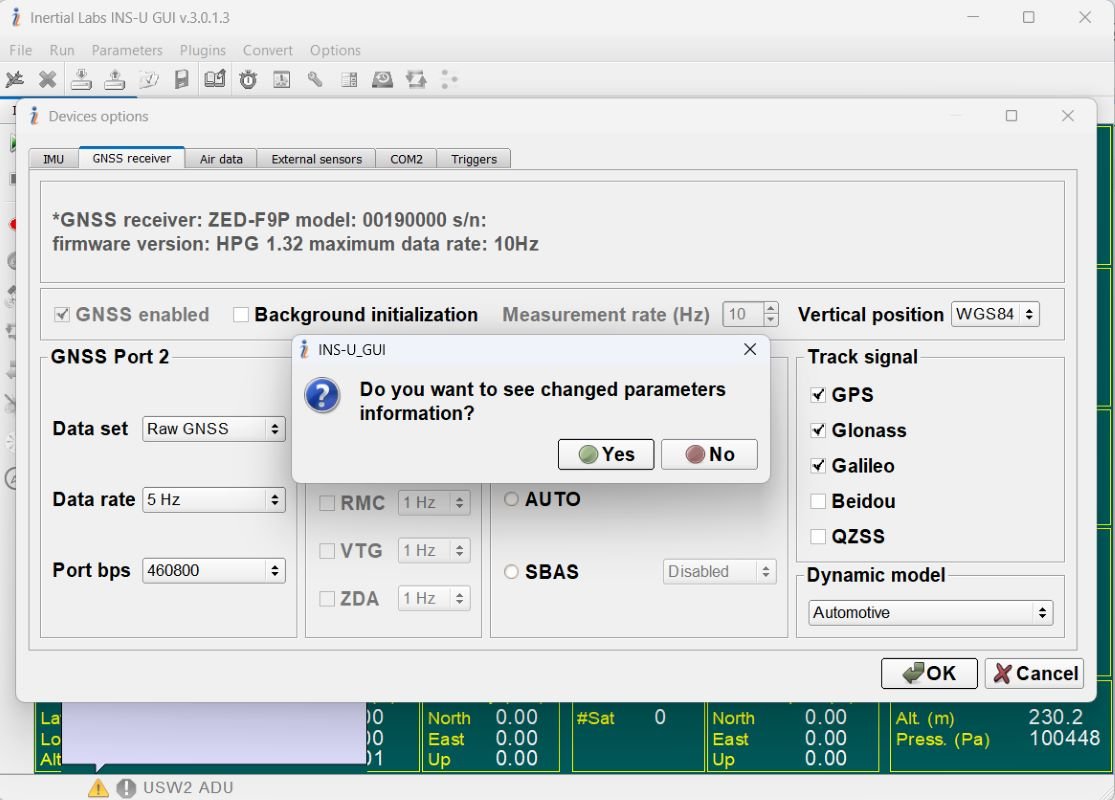This screenshot has width=1115, height=800.
Task: Open the Dynamic model dropdown
Action: click(x=929, y=612)
